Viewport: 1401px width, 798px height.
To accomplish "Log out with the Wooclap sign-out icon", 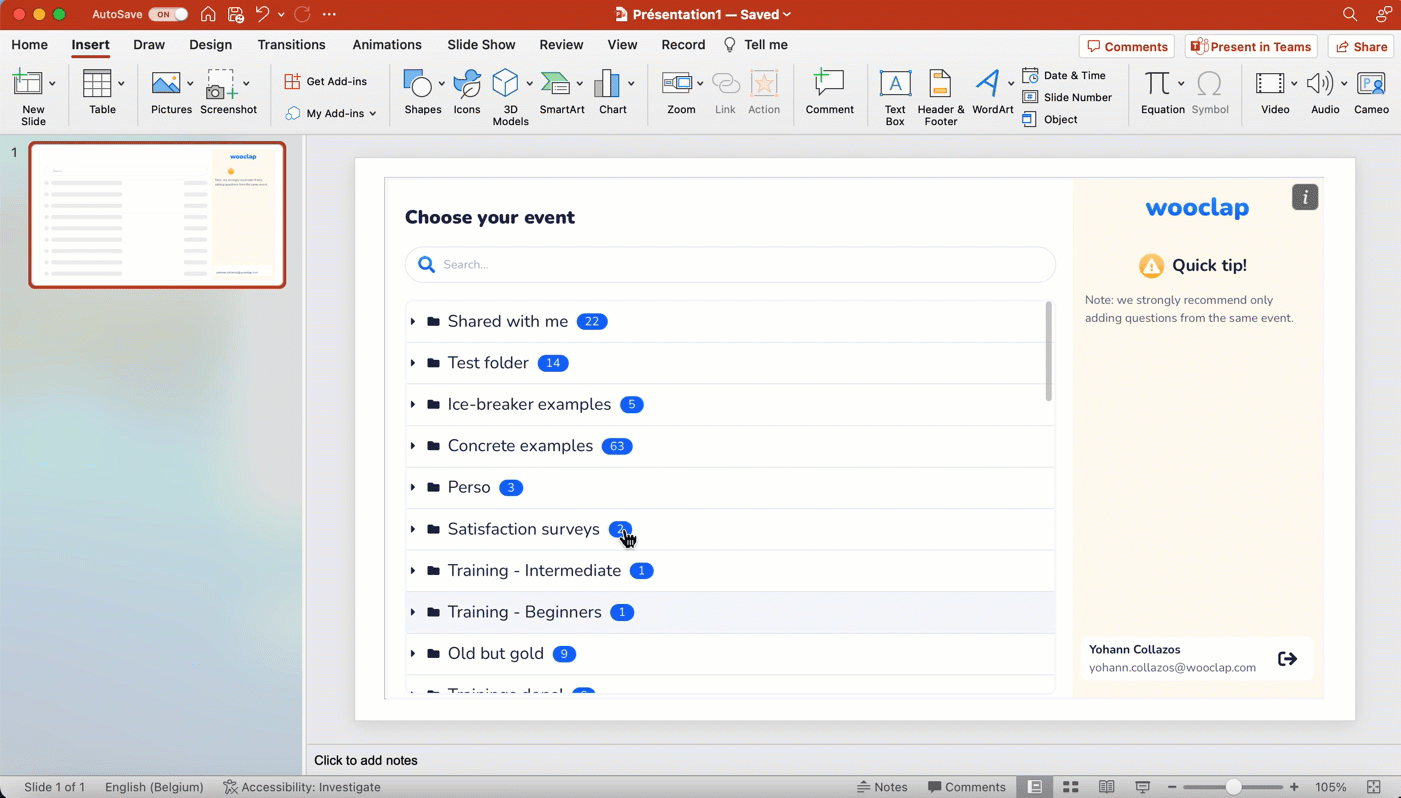I will [1287, 659].
